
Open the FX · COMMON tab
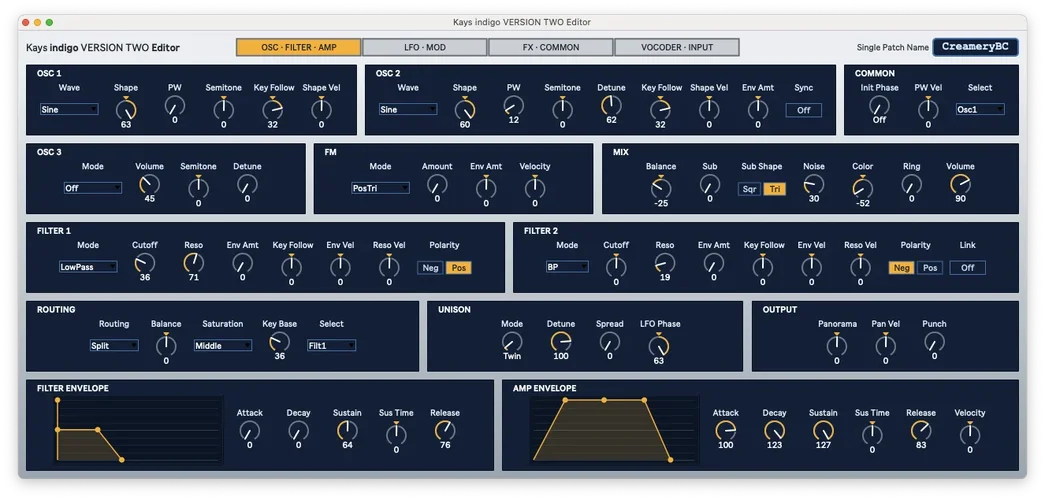click(550, 47)
